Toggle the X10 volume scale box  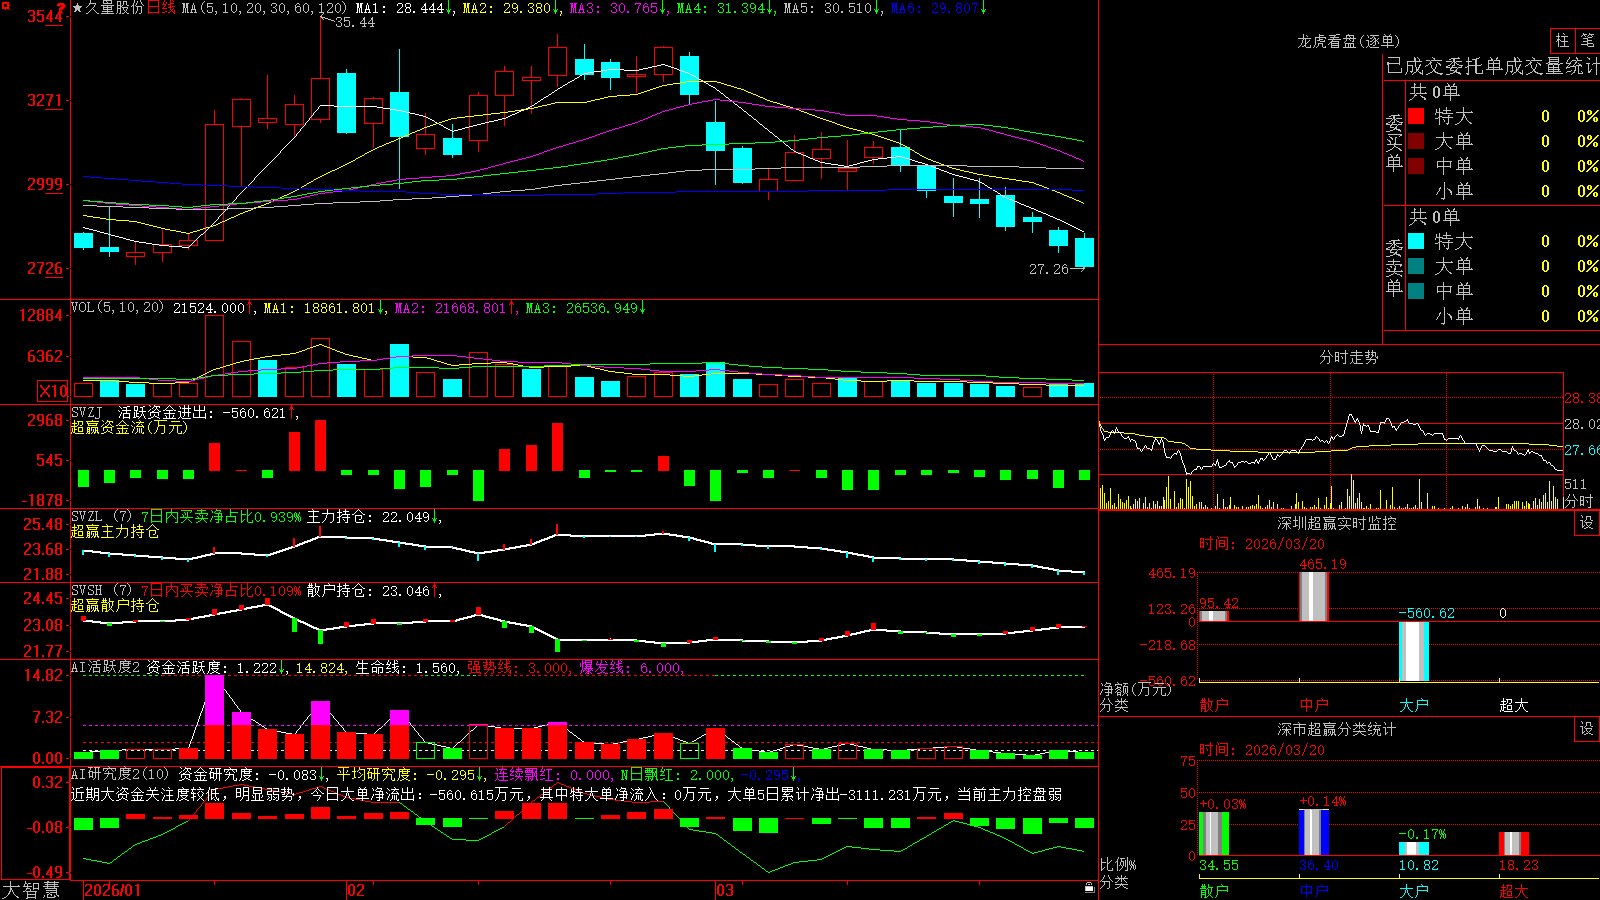point(53,391)
